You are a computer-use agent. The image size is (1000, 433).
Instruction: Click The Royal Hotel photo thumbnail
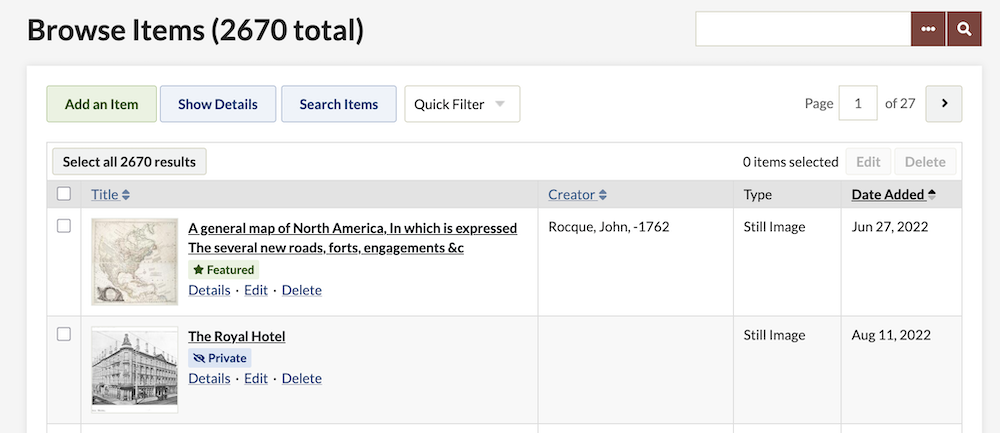[135, 370]
